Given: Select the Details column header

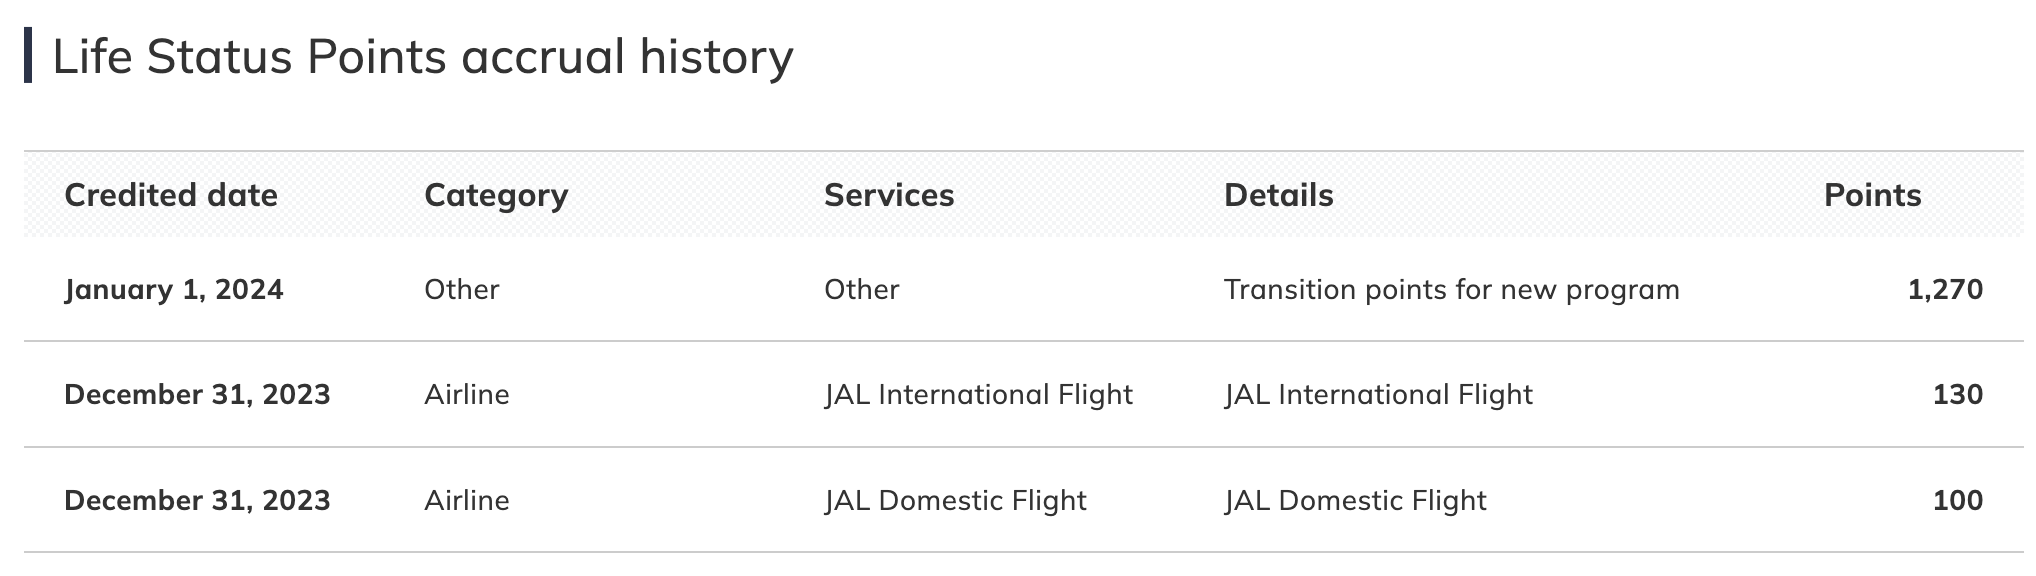Looking at the screenshot, I should (1278, 195).
